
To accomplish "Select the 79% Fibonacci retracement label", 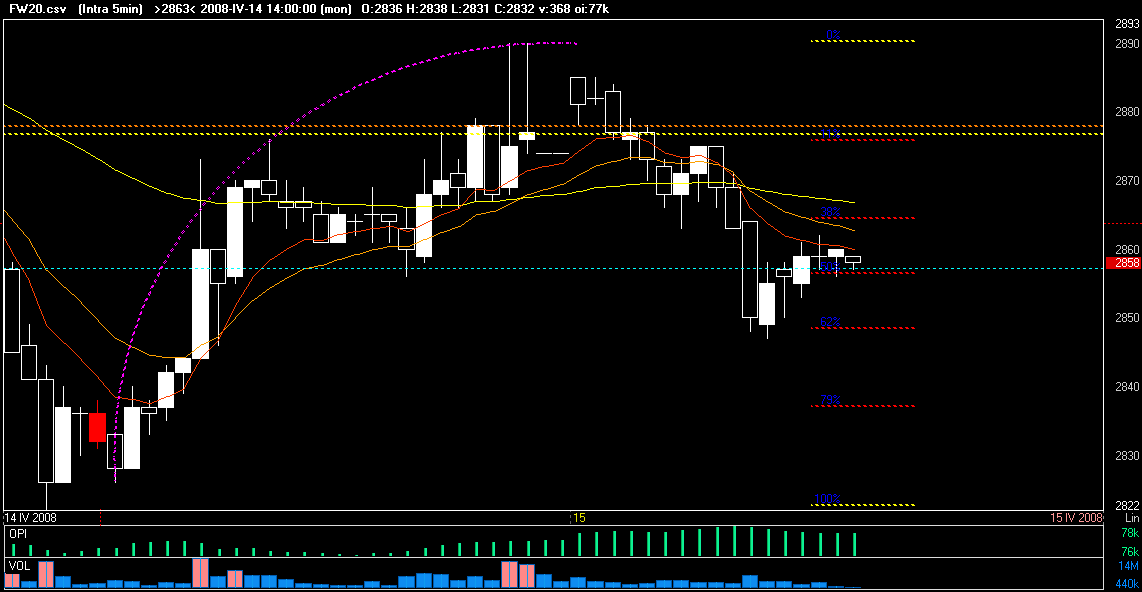I will [830, 400].
